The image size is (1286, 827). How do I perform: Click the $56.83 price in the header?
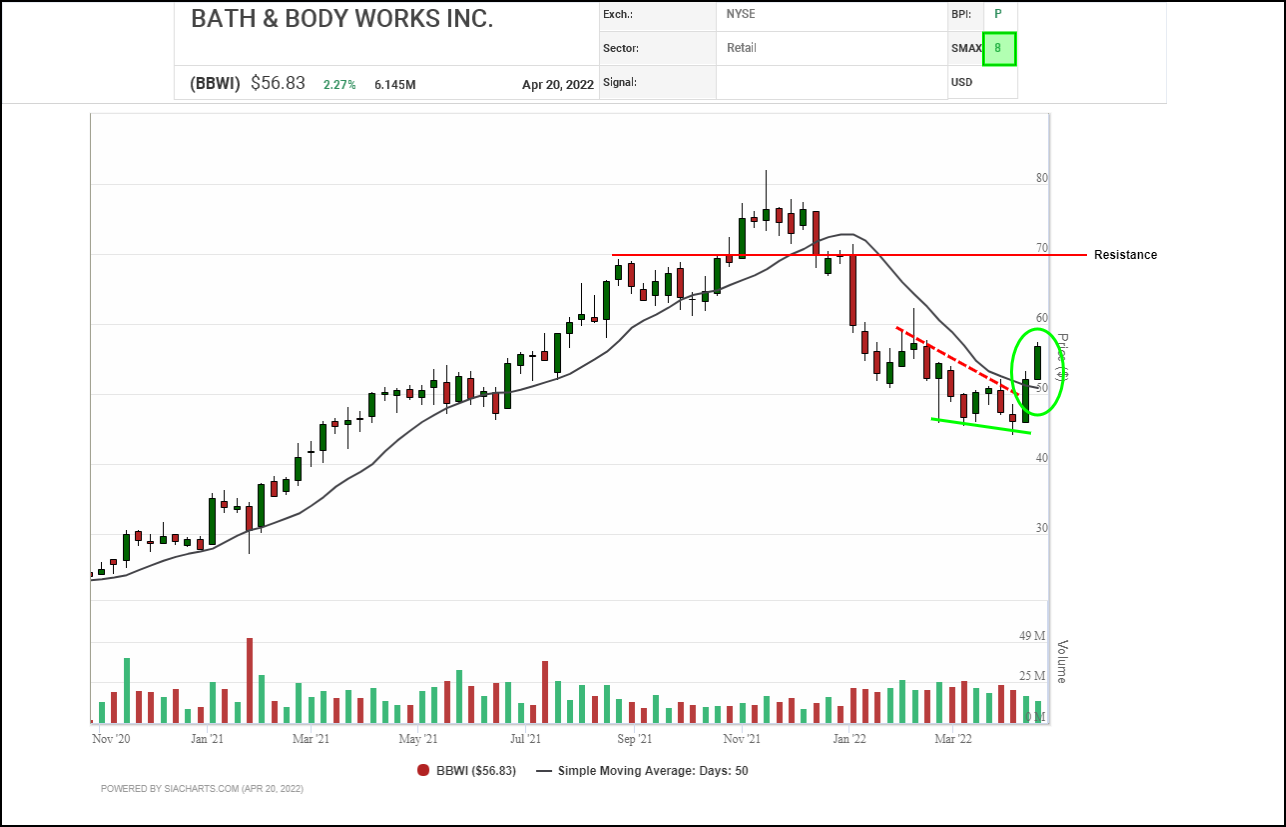(x=278, y=84)
